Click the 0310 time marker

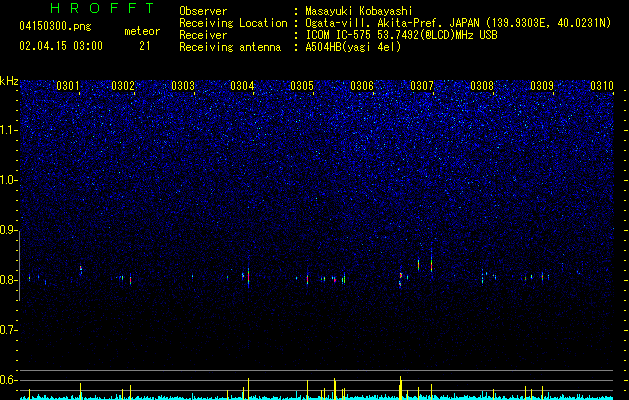(x=602, y=86)
